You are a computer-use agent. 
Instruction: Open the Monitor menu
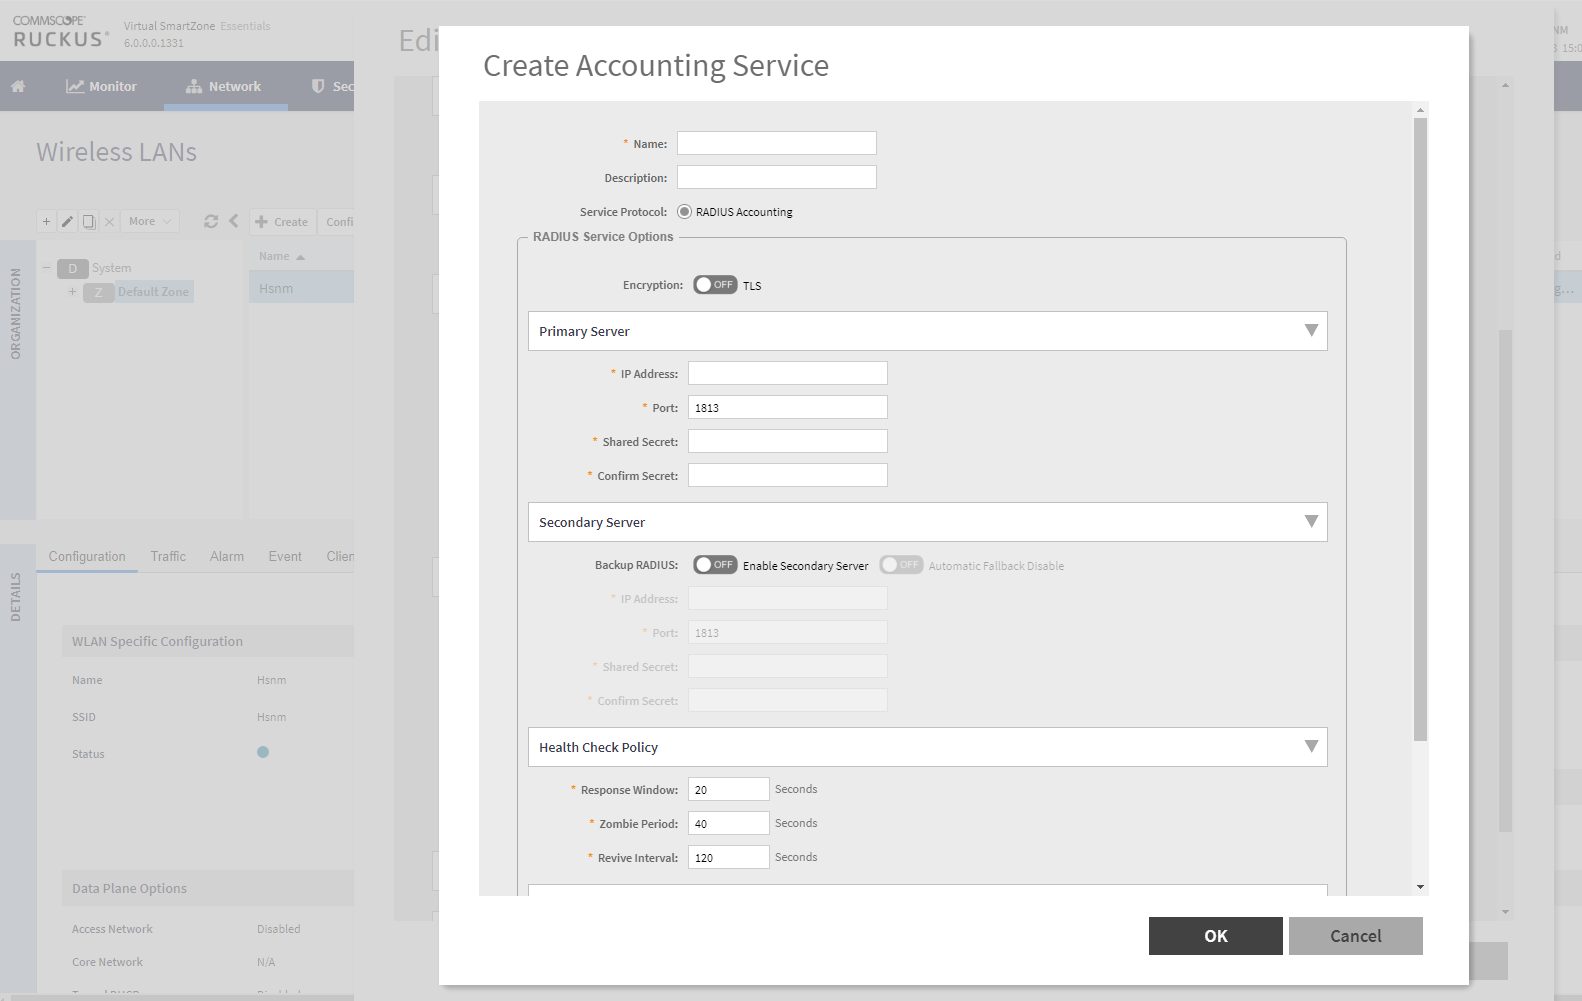[101, 87]
